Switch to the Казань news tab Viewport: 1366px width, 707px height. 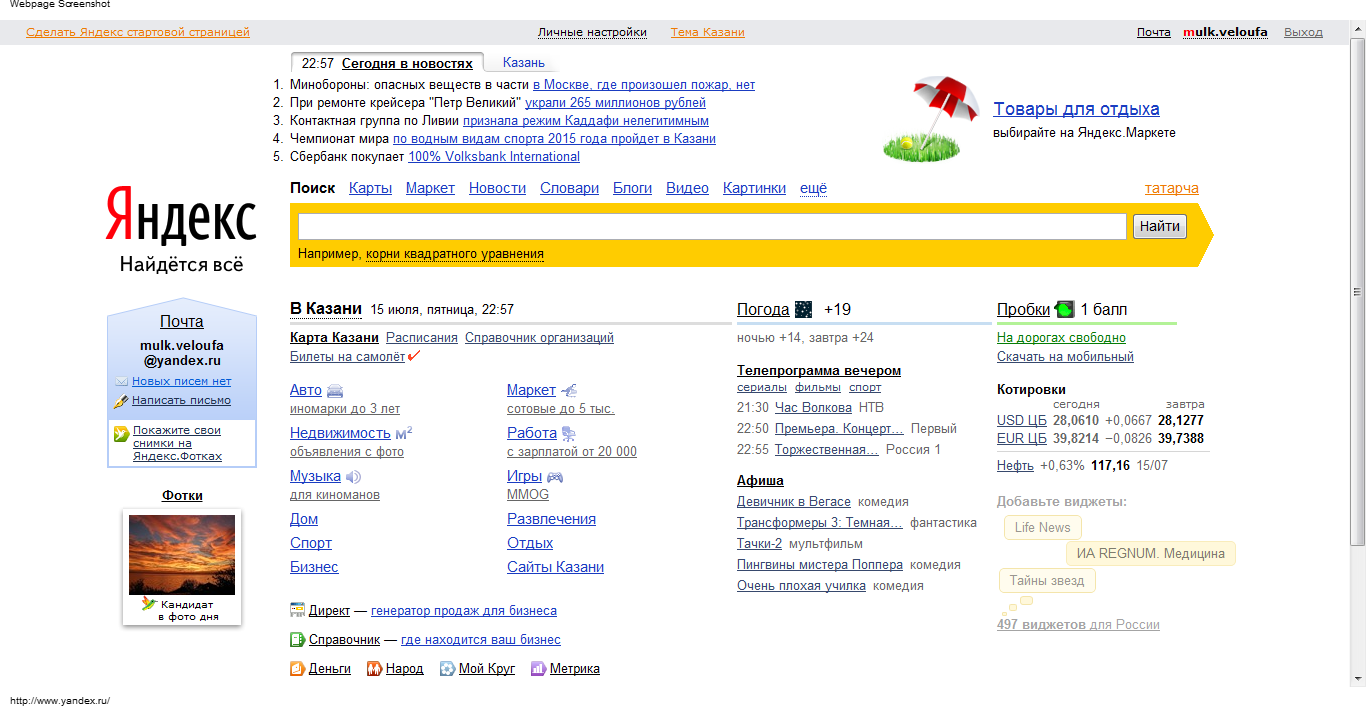coord(524,62)
